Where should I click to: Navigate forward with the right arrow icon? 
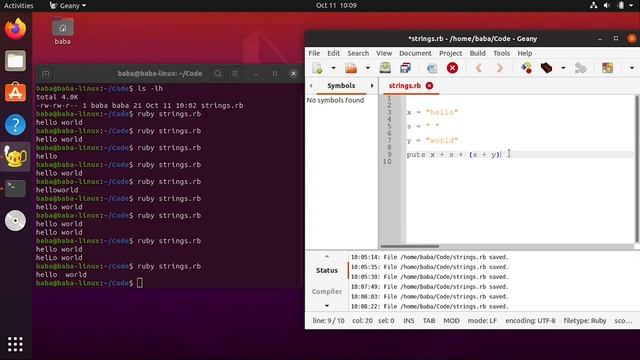(500, 68)
